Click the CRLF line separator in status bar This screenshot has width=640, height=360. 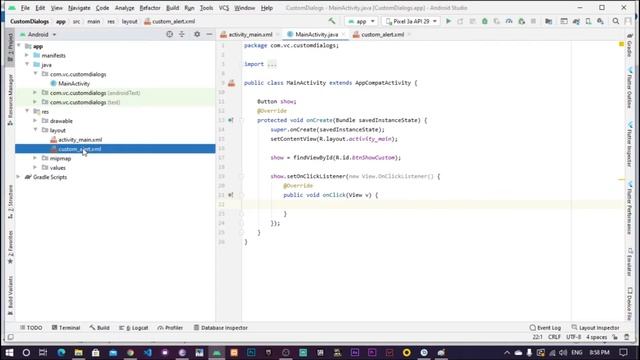tap(554, 337)
